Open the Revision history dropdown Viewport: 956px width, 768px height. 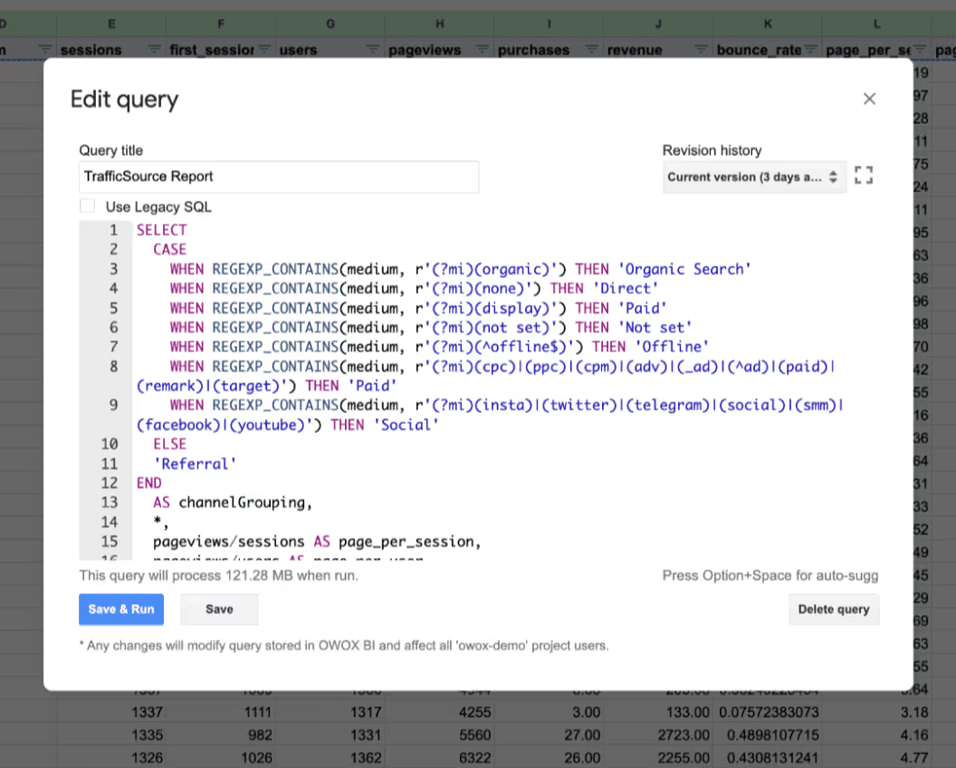coord(754,177)
